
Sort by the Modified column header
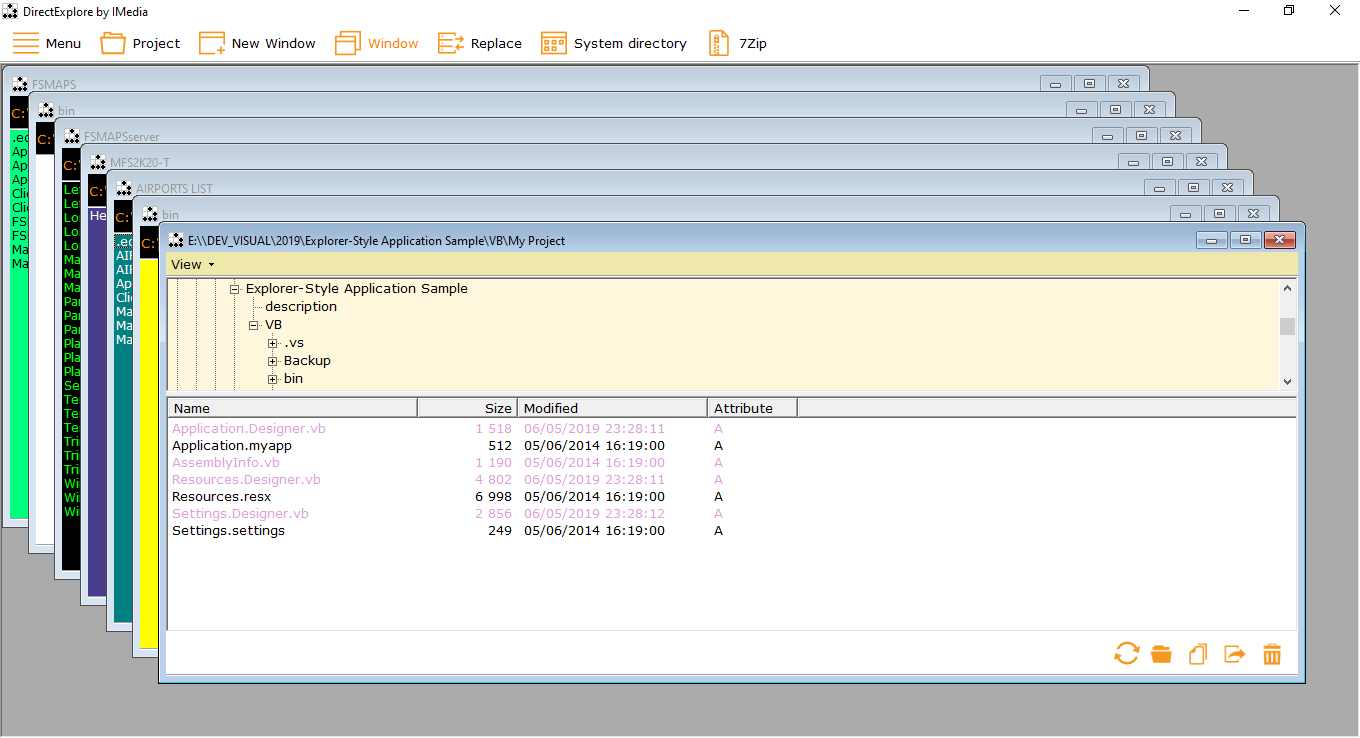pyautogui.click(x=612, y=408)
